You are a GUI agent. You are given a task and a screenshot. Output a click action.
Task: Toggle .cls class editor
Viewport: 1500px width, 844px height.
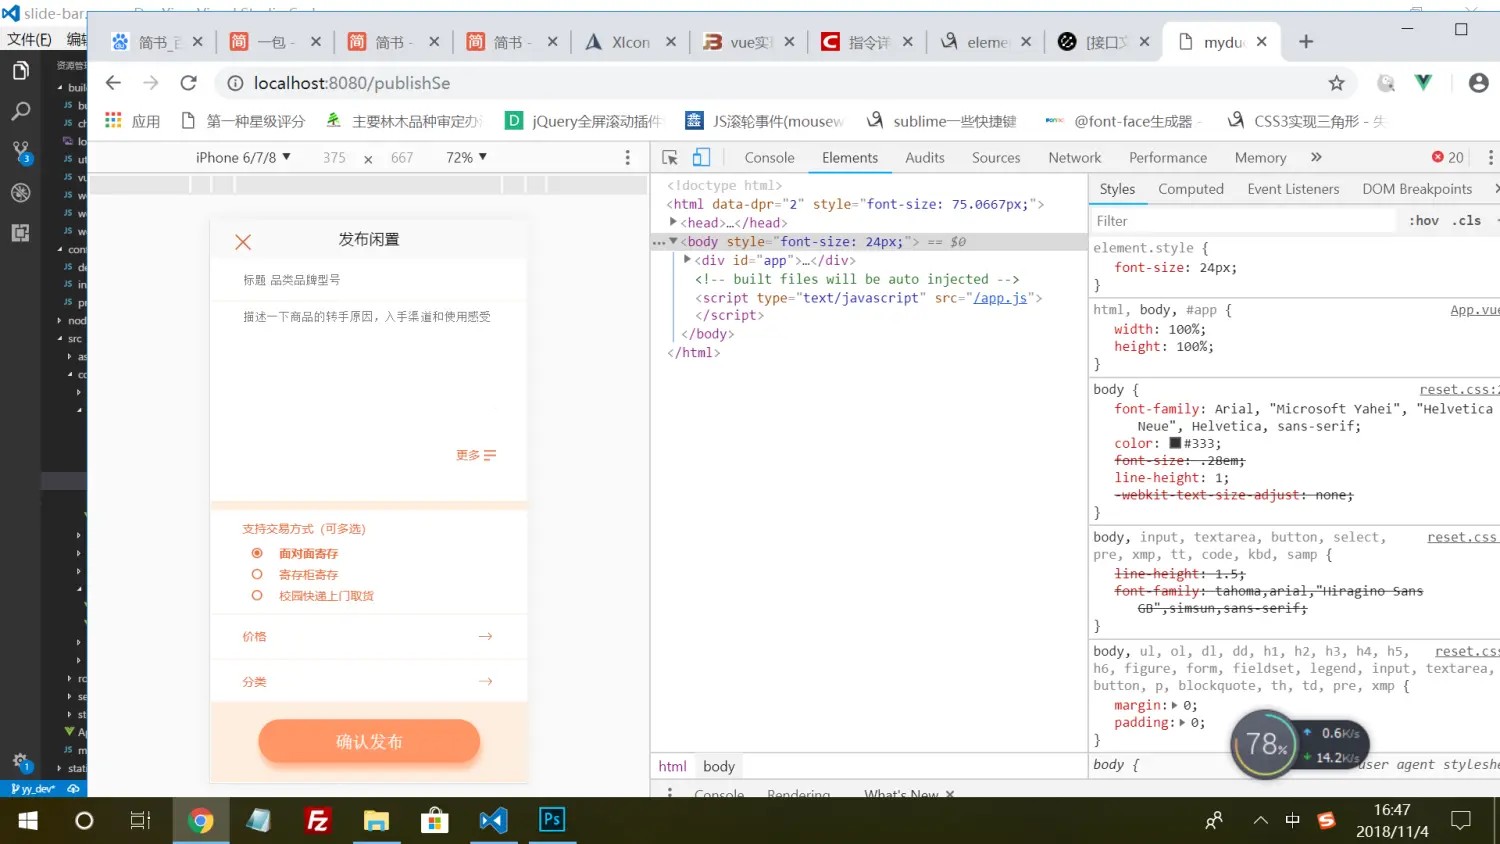click(1467, 221)
